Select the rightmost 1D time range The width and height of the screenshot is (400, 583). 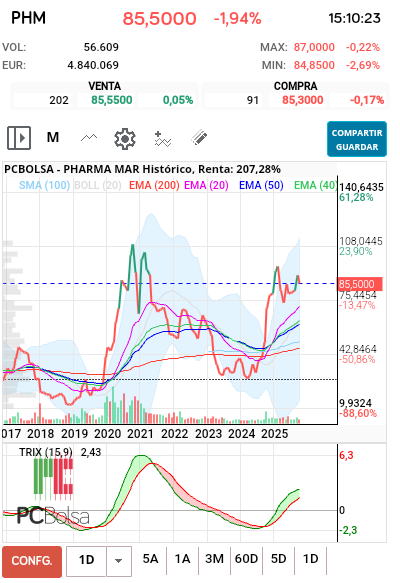310,559
